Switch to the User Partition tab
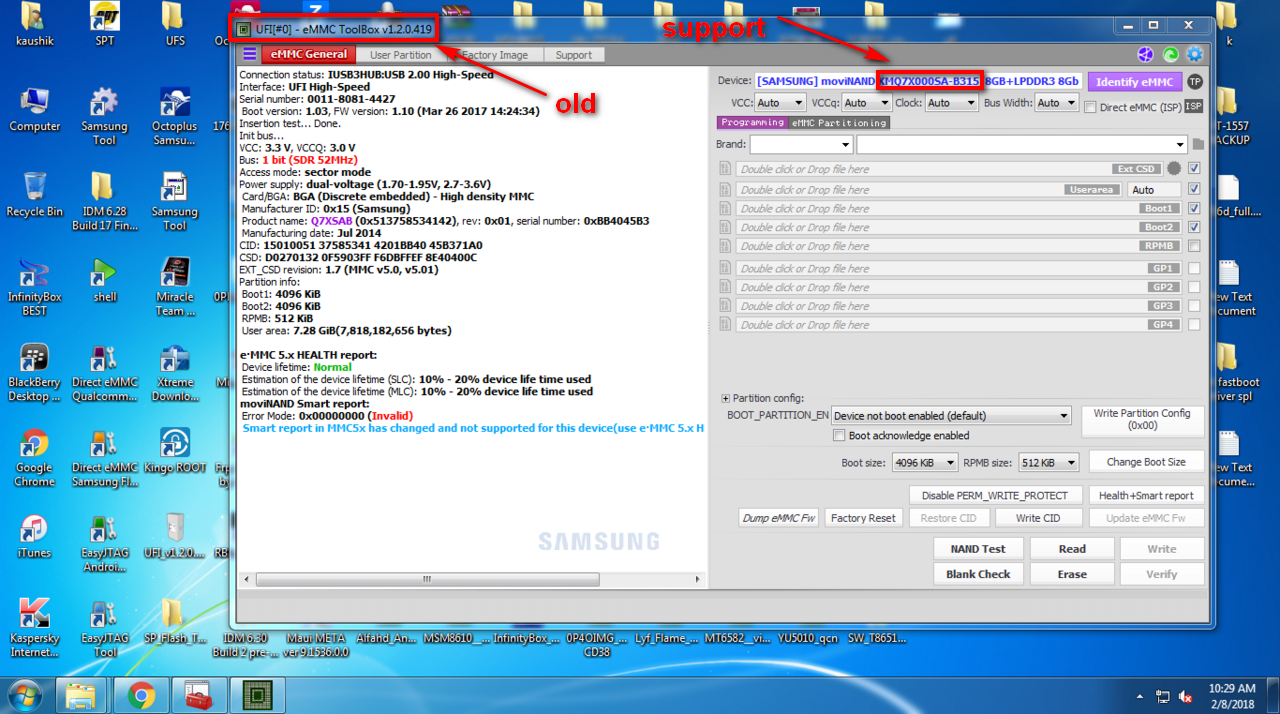The height and width of the screenshot is (714, 1280). click(x=401, y=55)
